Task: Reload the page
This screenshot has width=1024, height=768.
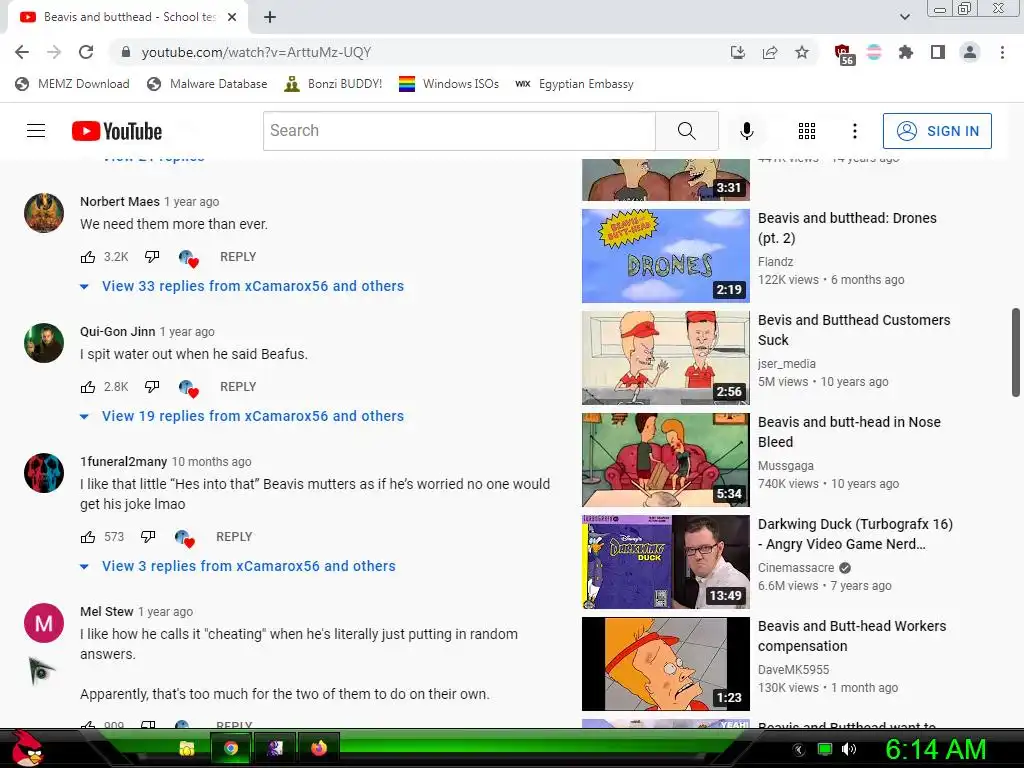Action: (86, 52)
